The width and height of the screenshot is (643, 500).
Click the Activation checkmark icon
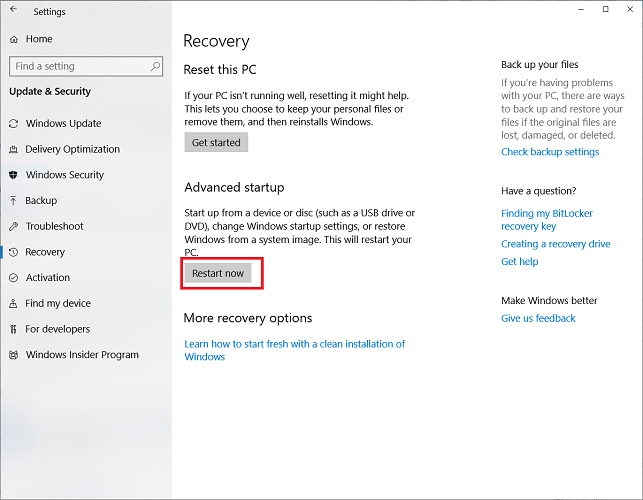[14, 278]
